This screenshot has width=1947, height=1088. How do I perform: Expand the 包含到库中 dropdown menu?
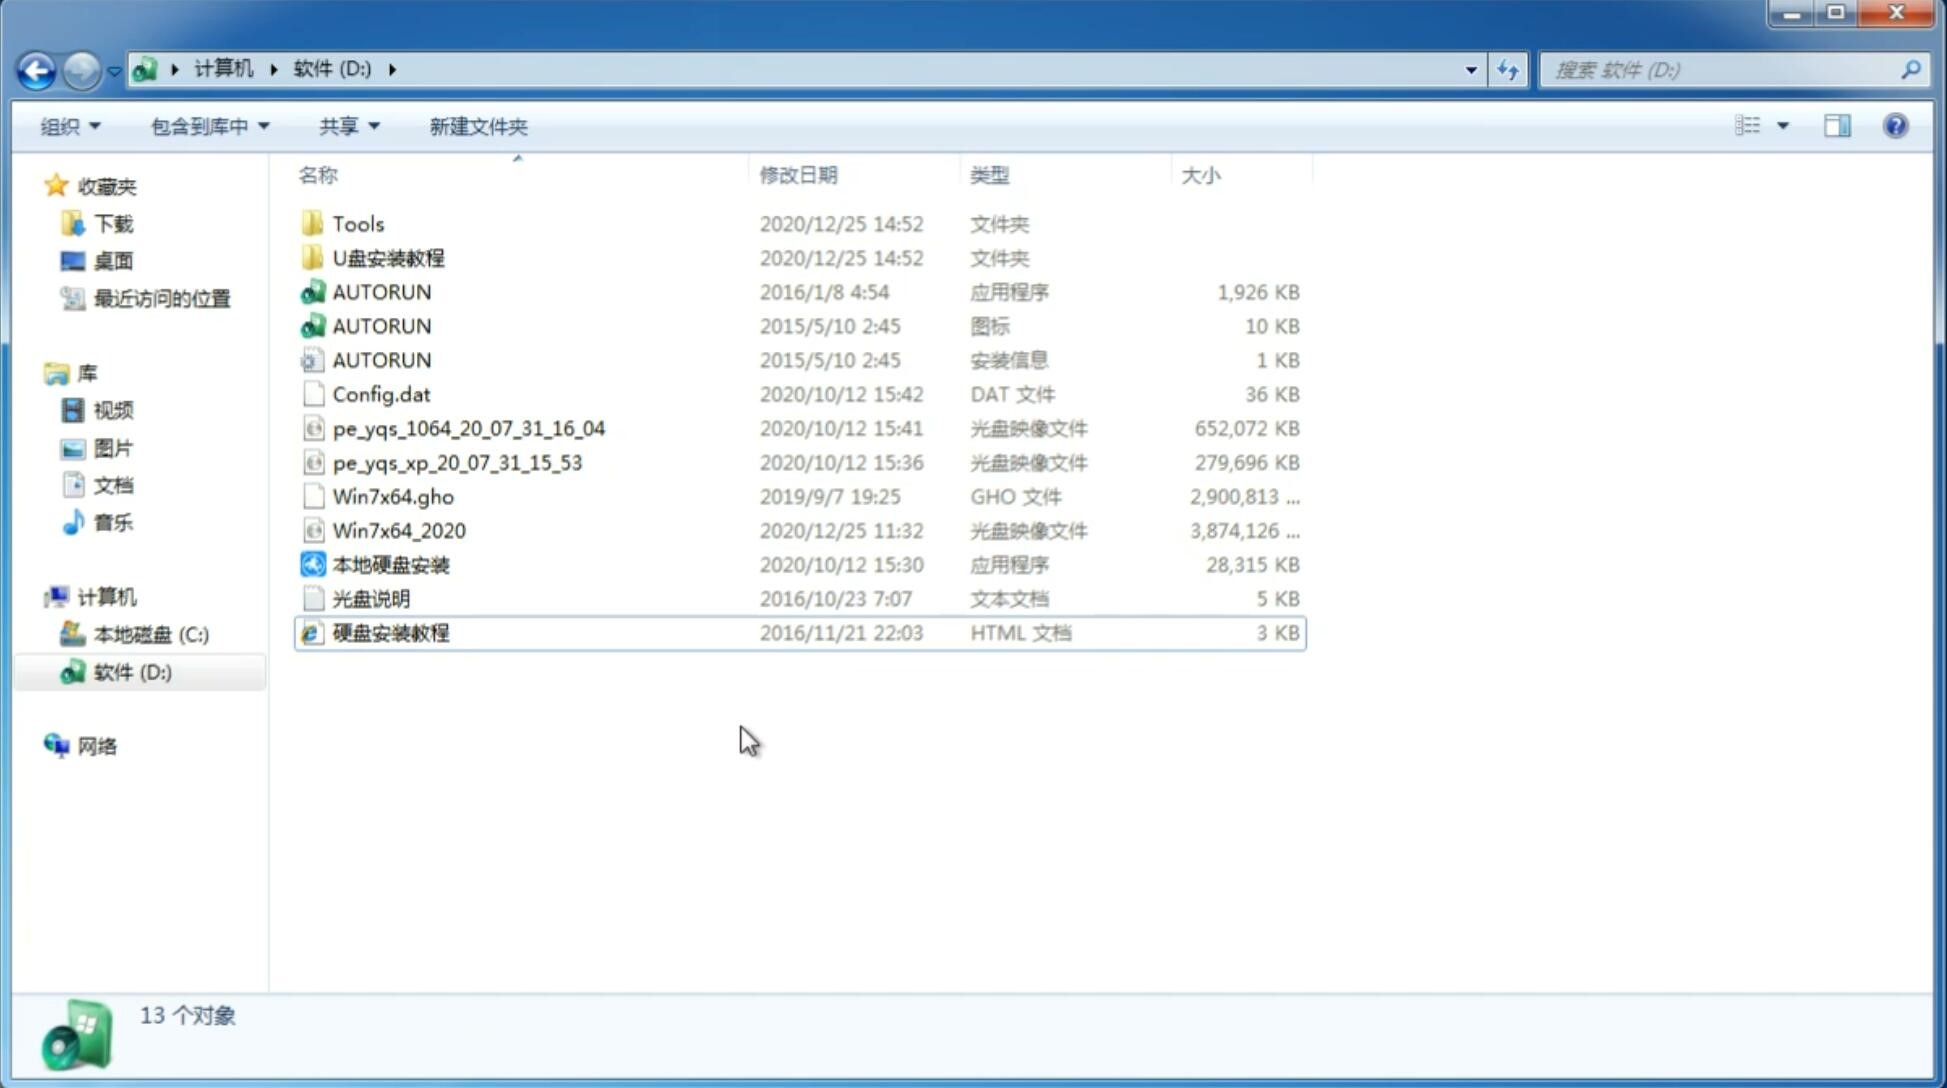(207, 126)
